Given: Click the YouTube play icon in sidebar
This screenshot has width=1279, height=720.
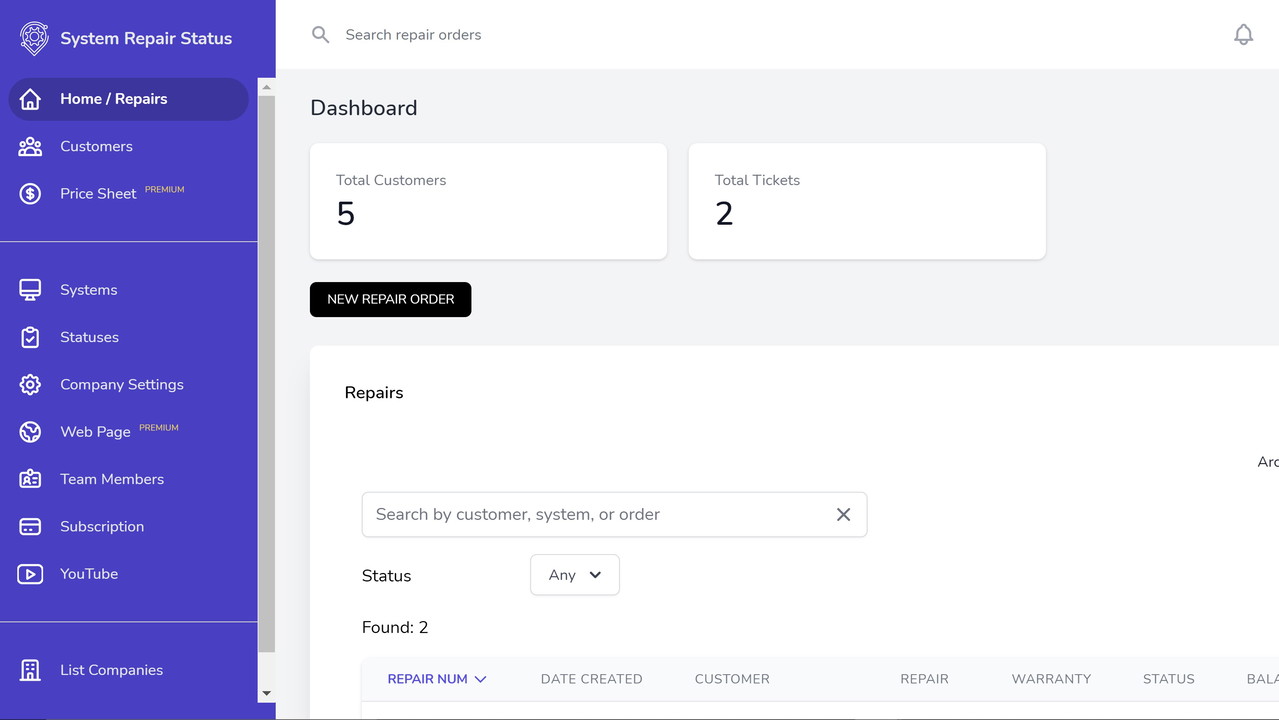Looking at the screenshot, I should [x=30, y=574].
